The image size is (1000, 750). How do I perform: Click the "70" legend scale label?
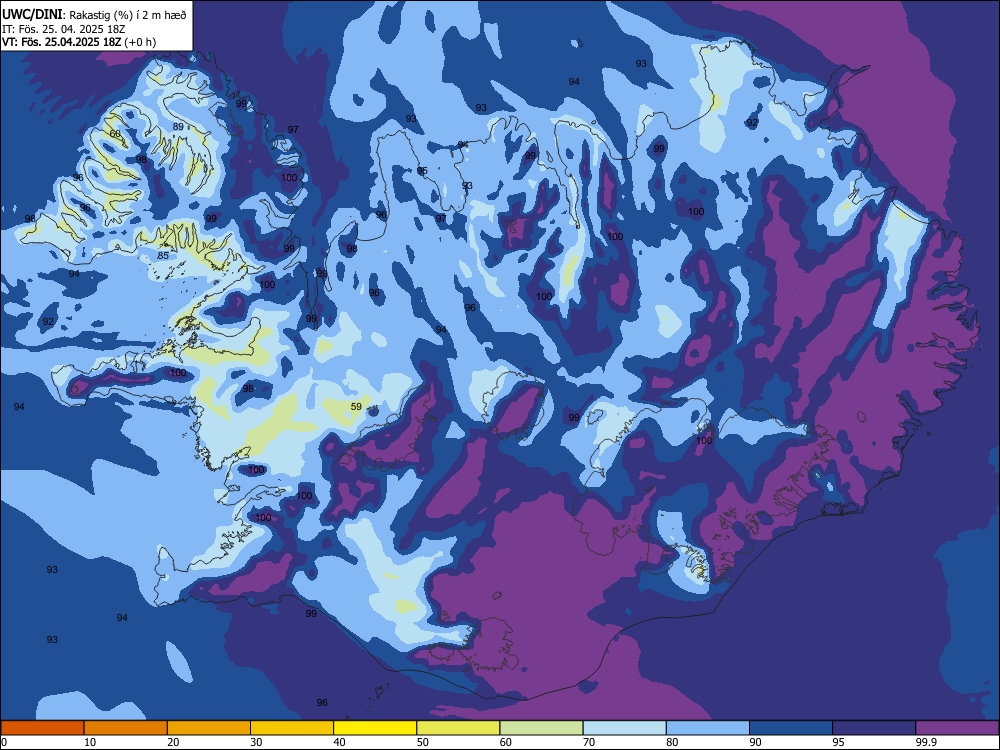click(x=589, y=742)
